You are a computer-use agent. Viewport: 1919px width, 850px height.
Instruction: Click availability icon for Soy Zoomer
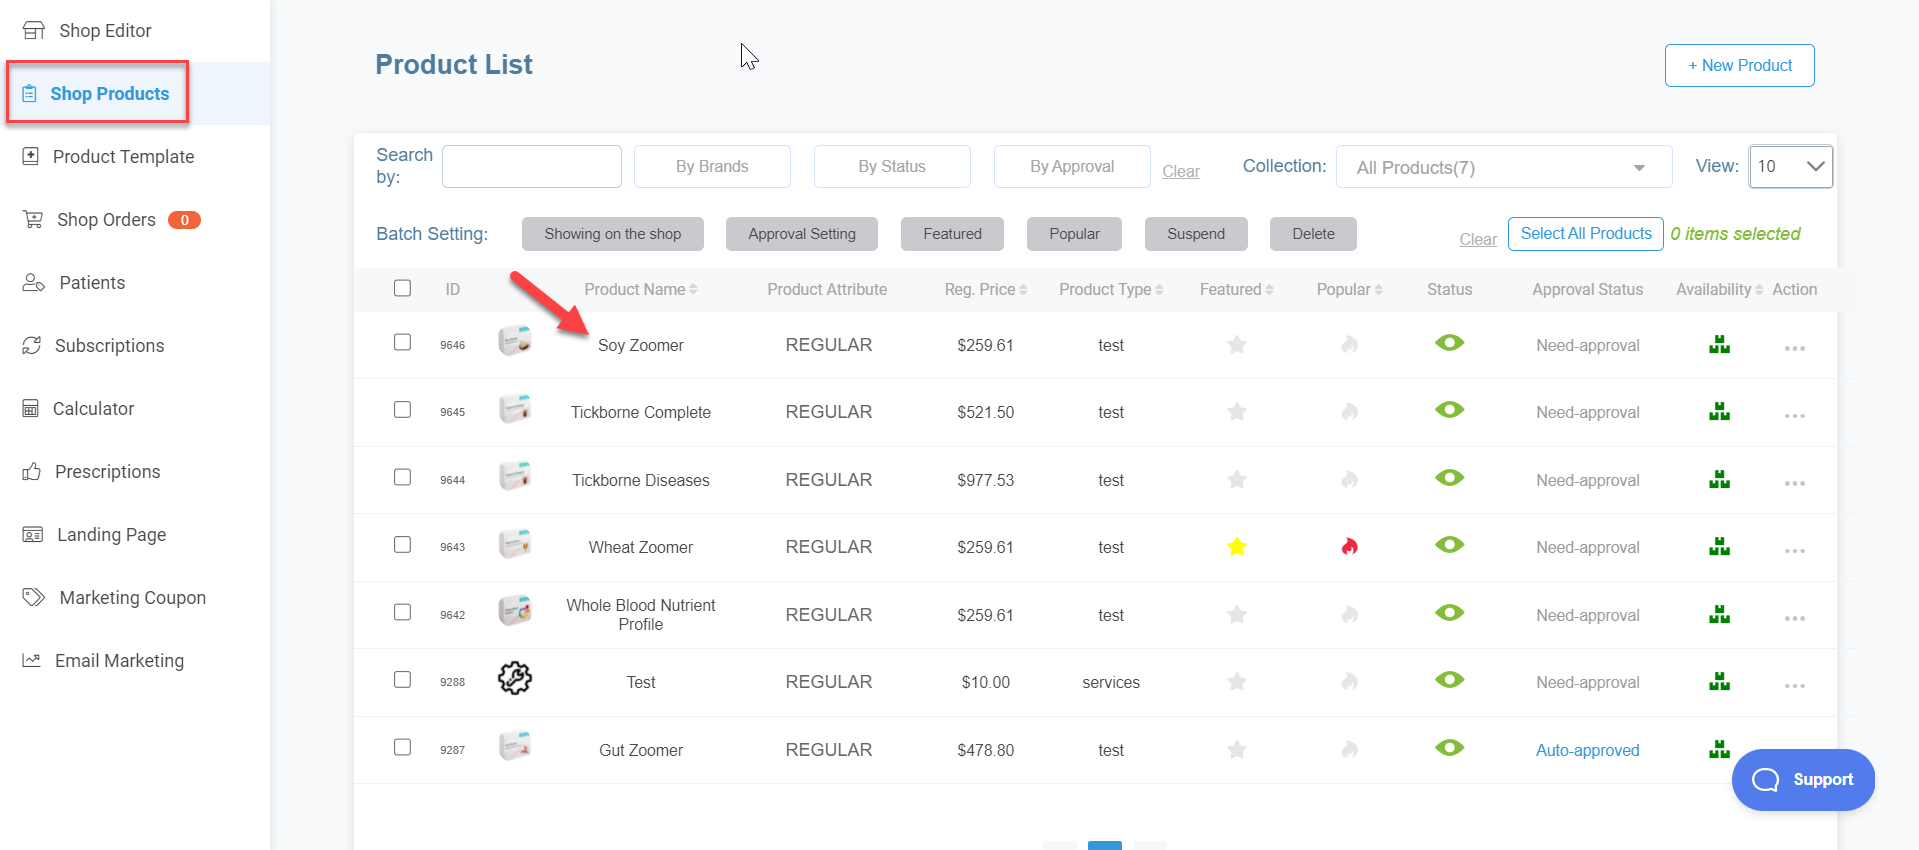point(1719,345)
